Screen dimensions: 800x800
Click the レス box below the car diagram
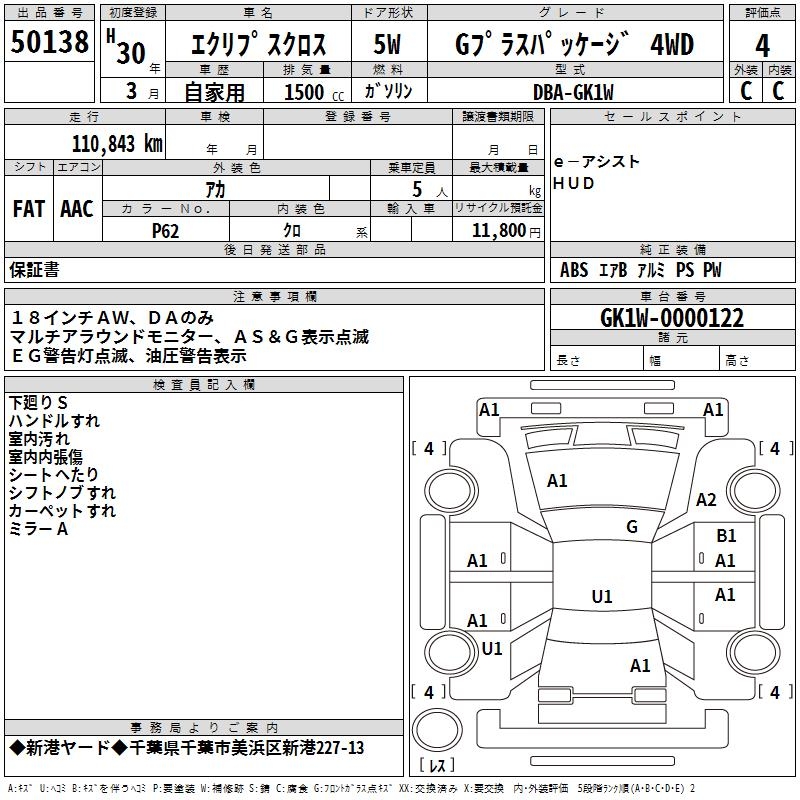click(x=435, y=766)
